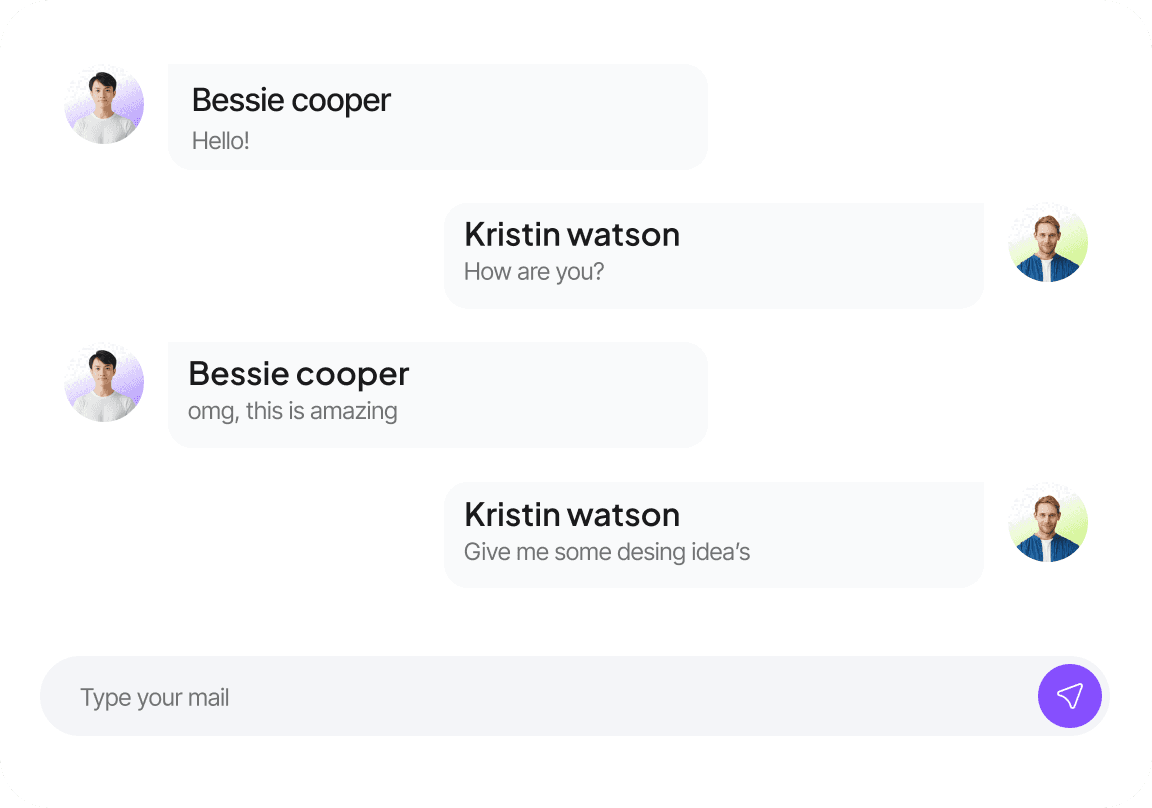Select the "How are you?" message text

tap(534, 272)
